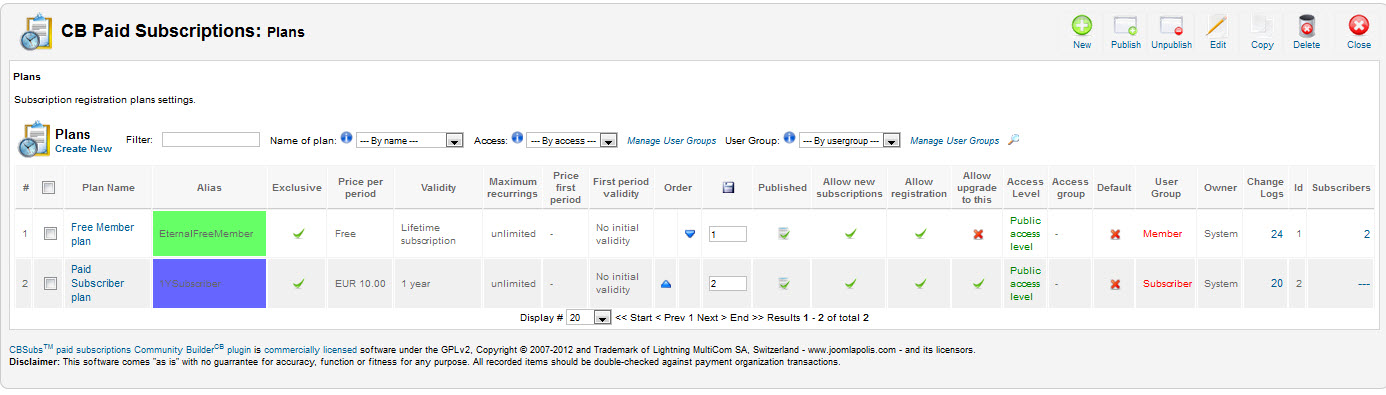
Task: Click the info icon next to User Group filter
Action: 789,138
